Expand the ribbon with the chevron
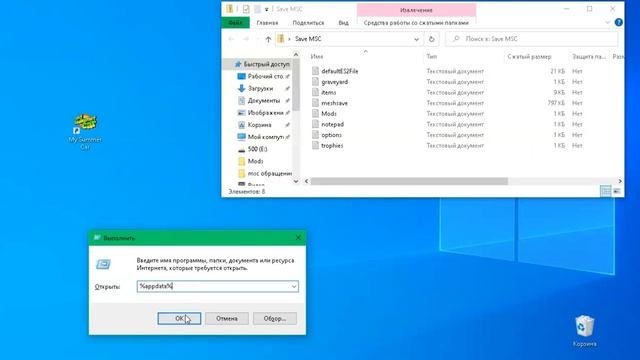This screenshot has width=640, height=360. coord(607,23)
